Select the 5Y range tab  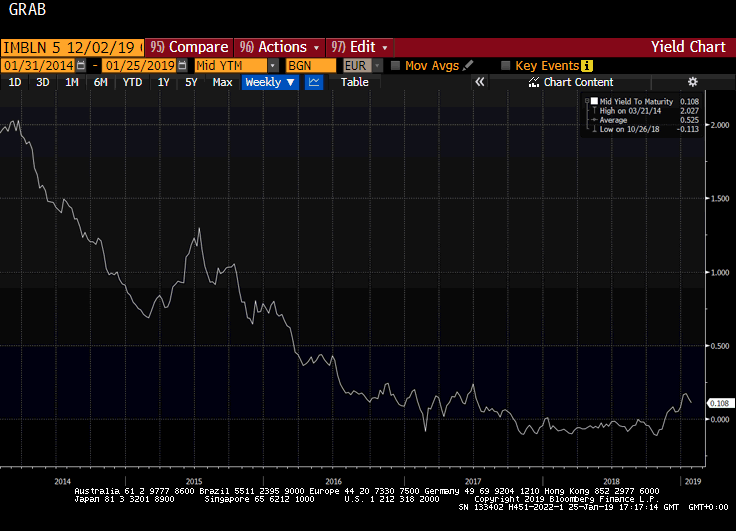(x=191, y=82)
